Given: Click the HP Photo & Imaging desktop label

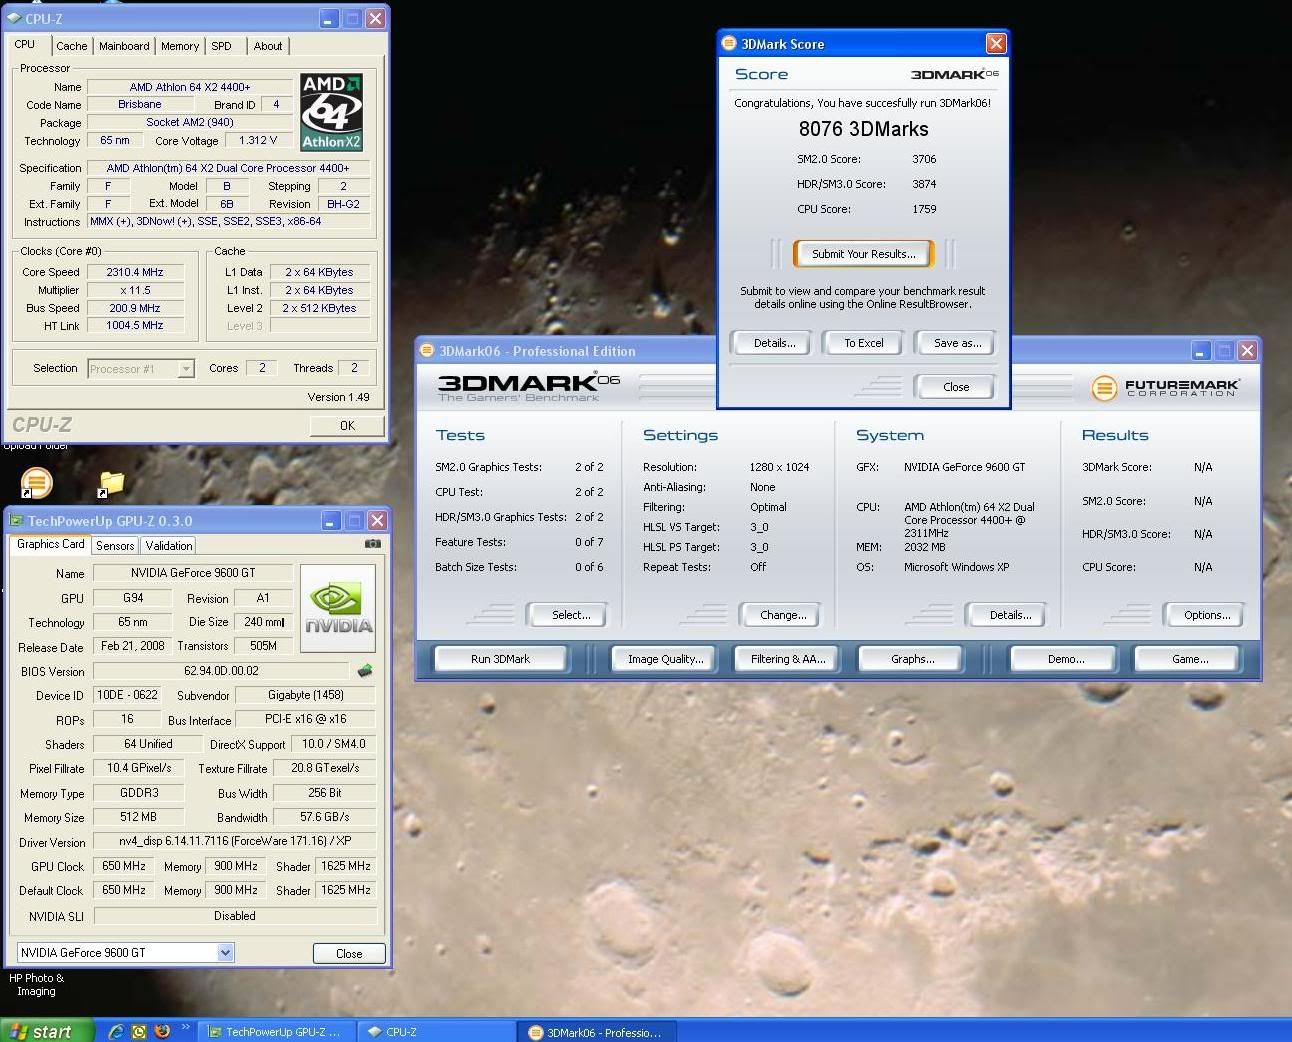Looking at the screenshot, I should pos(36,985).
